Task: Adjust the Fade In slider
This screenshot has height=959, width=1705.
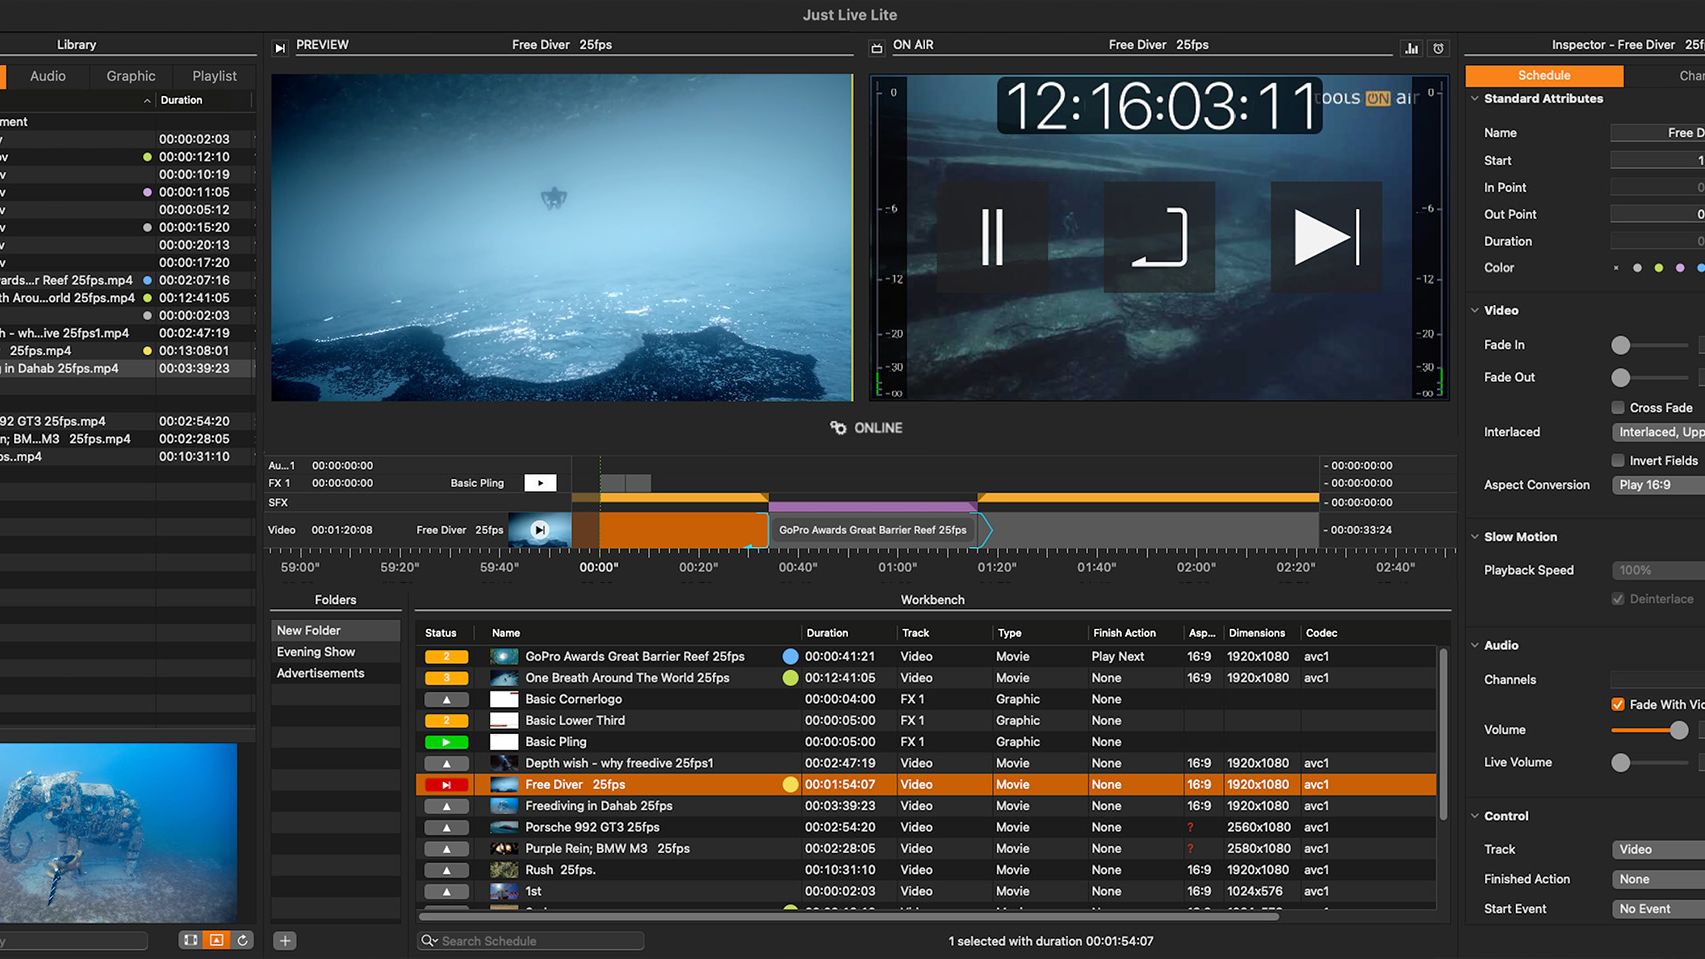Action: click(1621, 345)
